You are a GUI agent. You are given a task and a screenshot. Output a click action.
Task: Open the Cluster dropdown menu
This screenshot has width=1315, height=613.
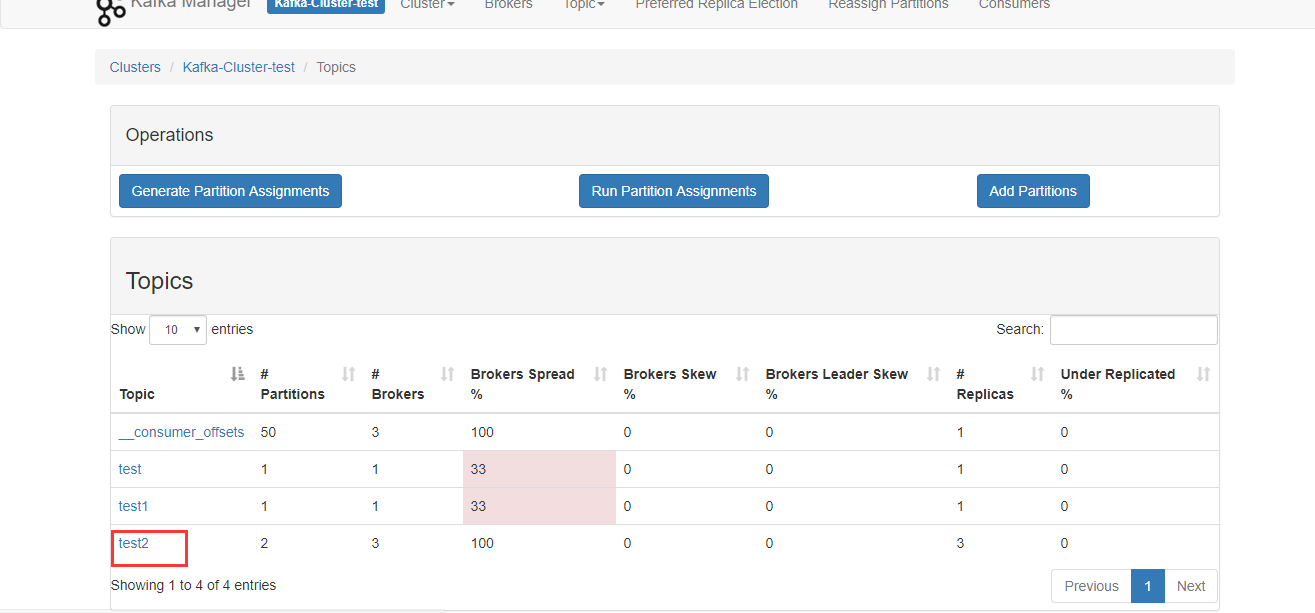point(427,5)
